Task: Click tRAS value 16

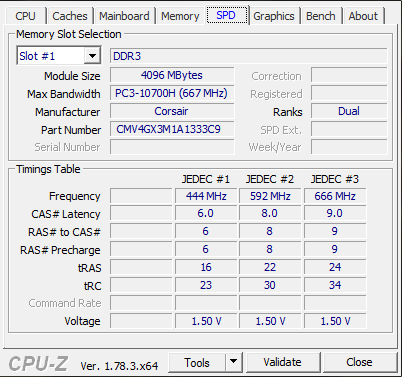Action: pyautogui.click(x=206, y=267)
